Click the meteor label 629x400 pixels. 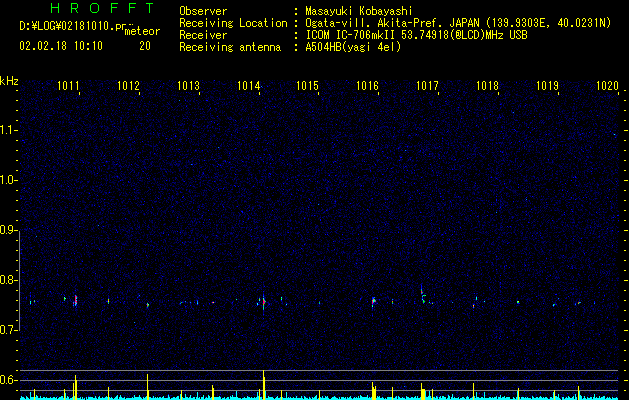[142, 31]
